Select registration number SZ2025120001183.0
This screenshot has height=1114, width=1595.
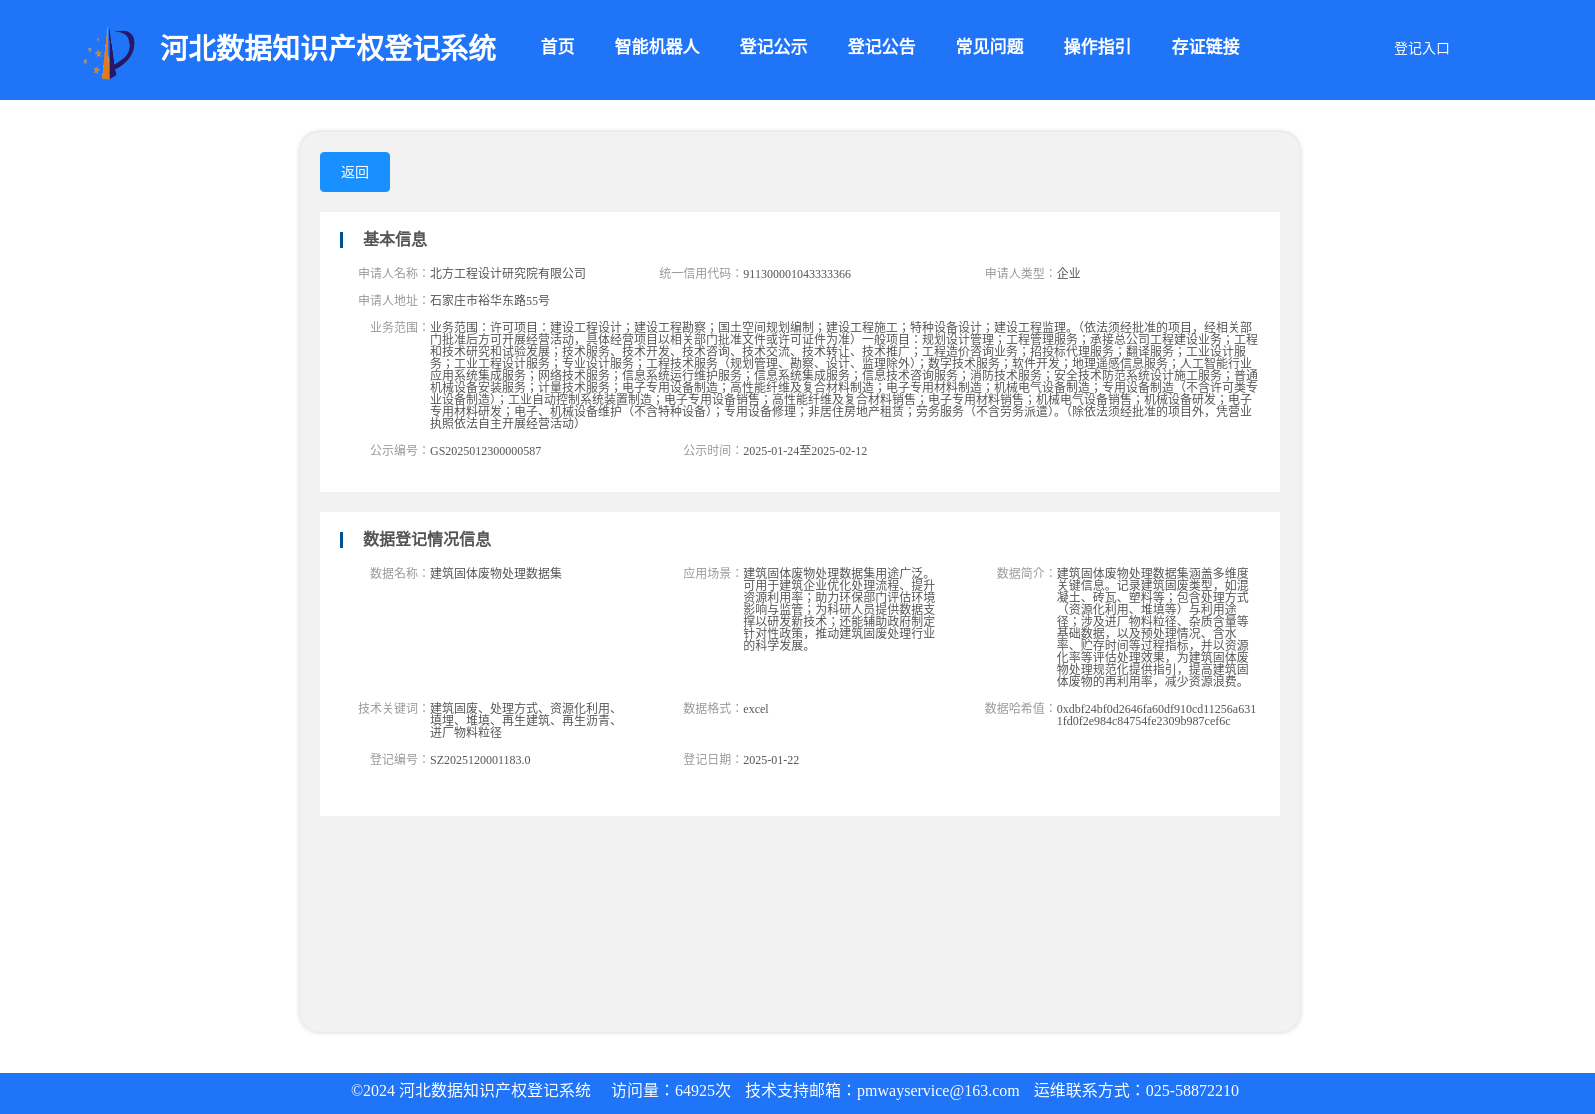click(x=480, y=760)
